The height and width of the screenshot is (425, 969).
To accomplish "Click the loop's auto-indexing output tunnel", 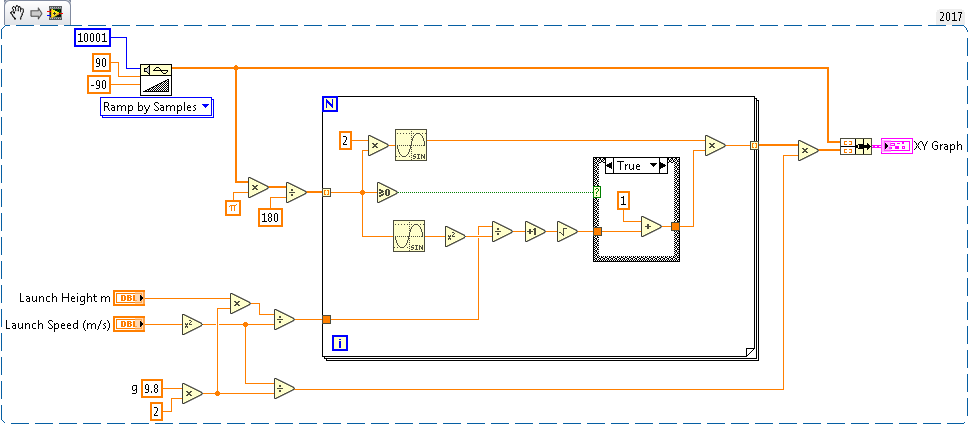I will (x=754, y=145).
